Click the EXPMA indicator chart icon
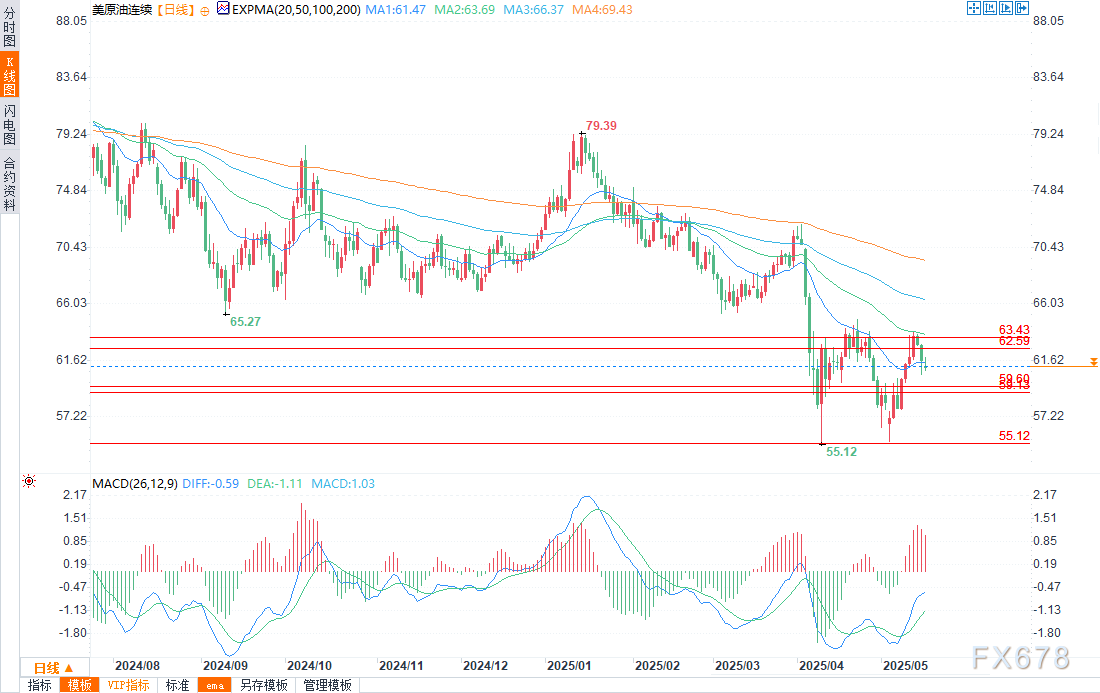1100x693 pixels. click(222, 9)
